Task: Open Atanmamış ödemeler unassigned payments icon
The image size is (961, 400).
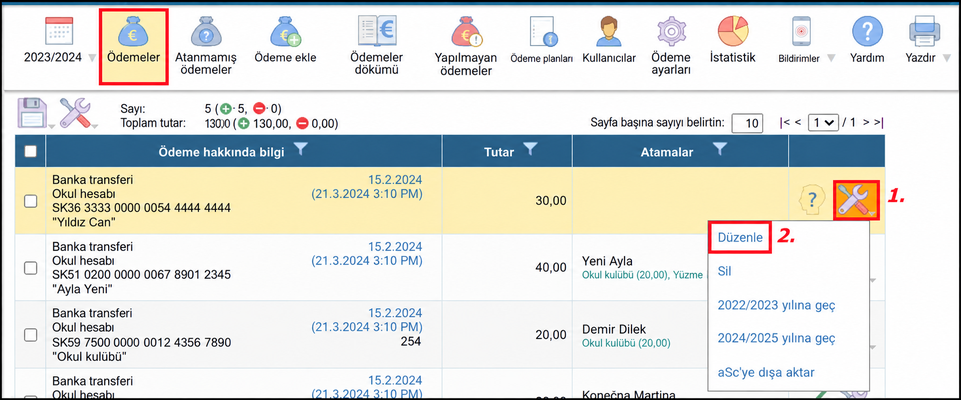Action: click(202, 32)
